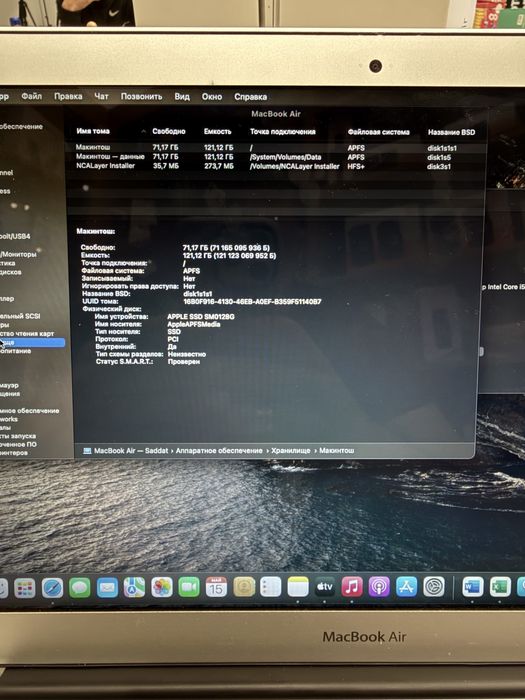Click the Макинтош: details heading
This screenshot has width=525, height=700.
pyautogui.click(x=96, y=232)
